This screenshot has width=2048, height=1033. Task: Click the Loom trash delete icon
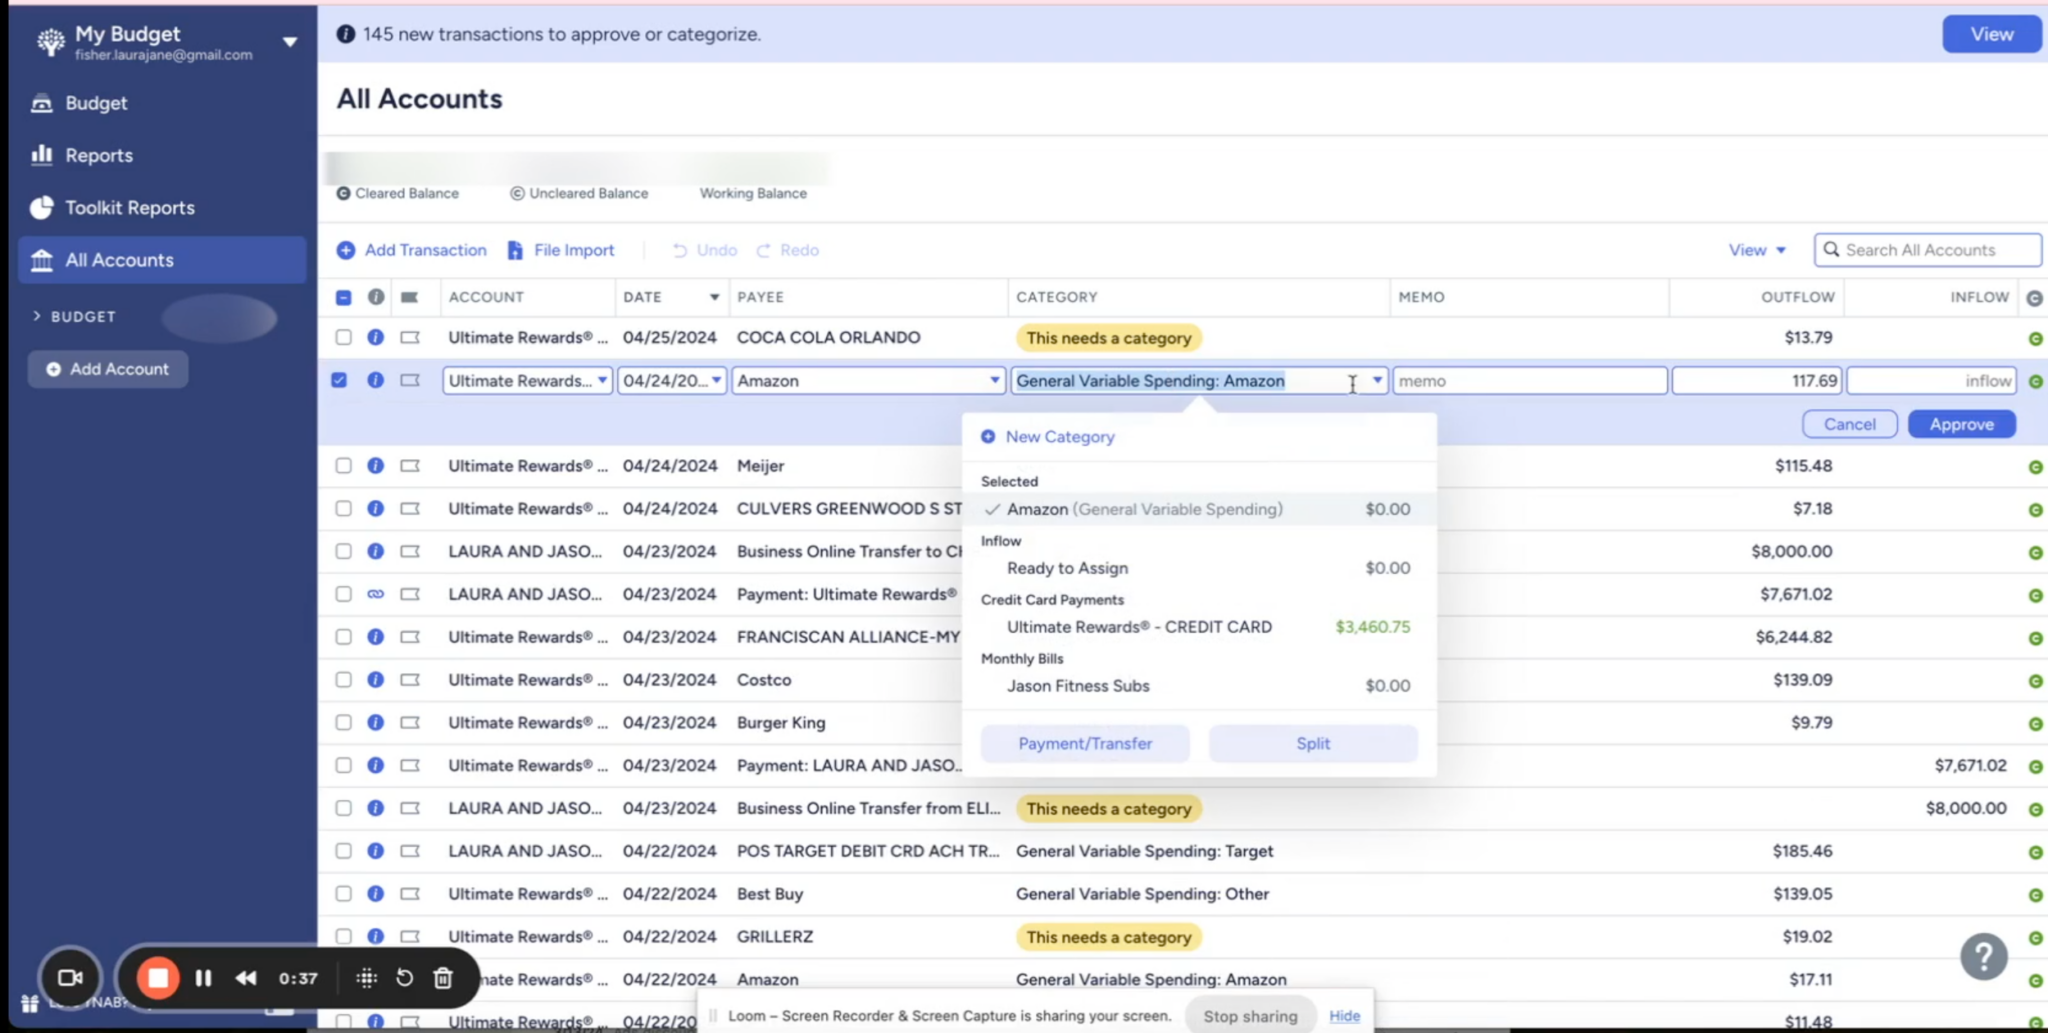pyautogui.click(x=443, y=978)
